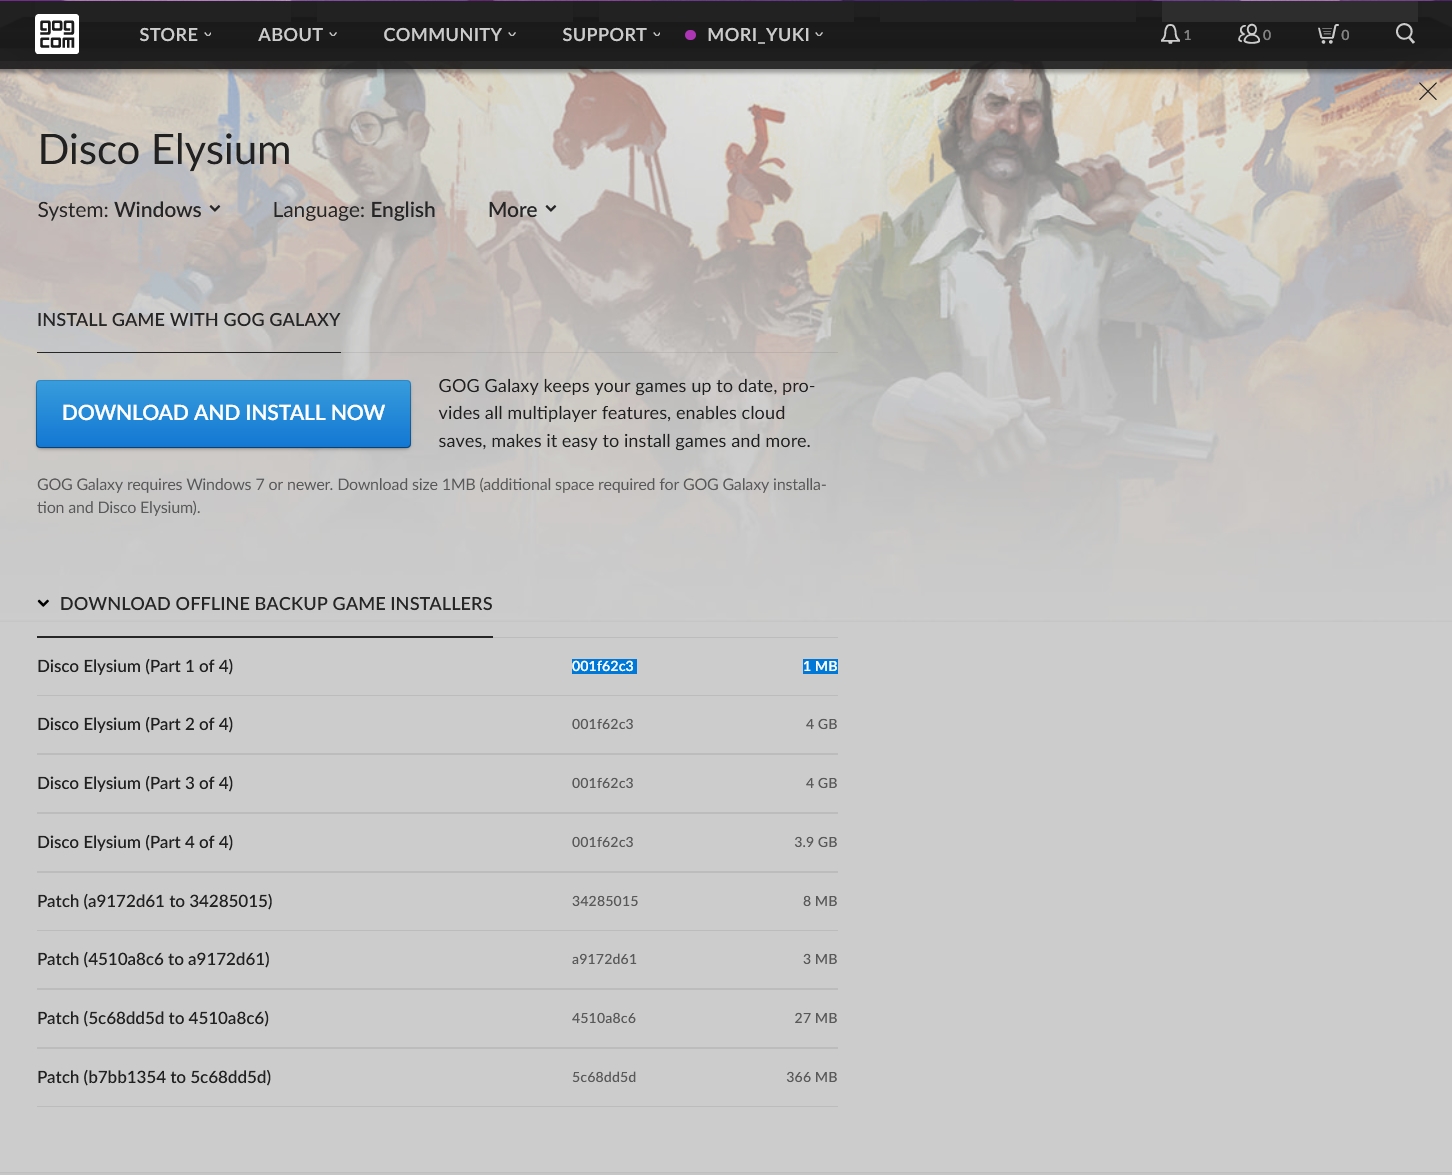Viewport: 1452px width, 1175px height.
Task: Click Language: English selector
Action: coord(354,210)
